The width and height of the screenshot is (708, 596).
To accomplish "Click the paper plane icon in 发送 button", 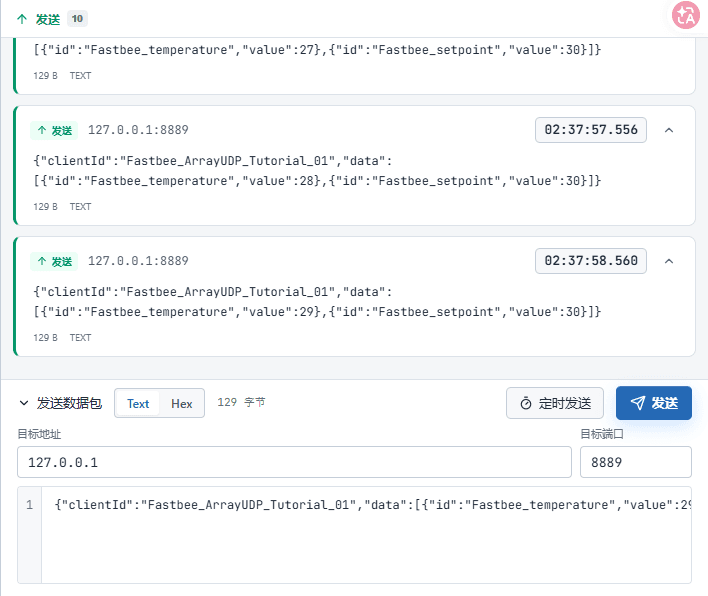I will click(x=638, y=403).
